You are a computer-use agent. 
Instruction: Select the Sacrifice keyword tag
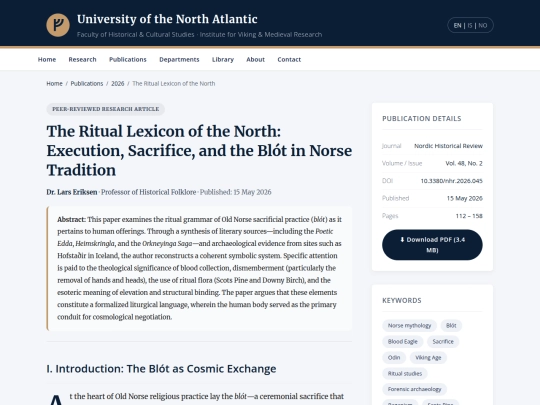point(443,341)
